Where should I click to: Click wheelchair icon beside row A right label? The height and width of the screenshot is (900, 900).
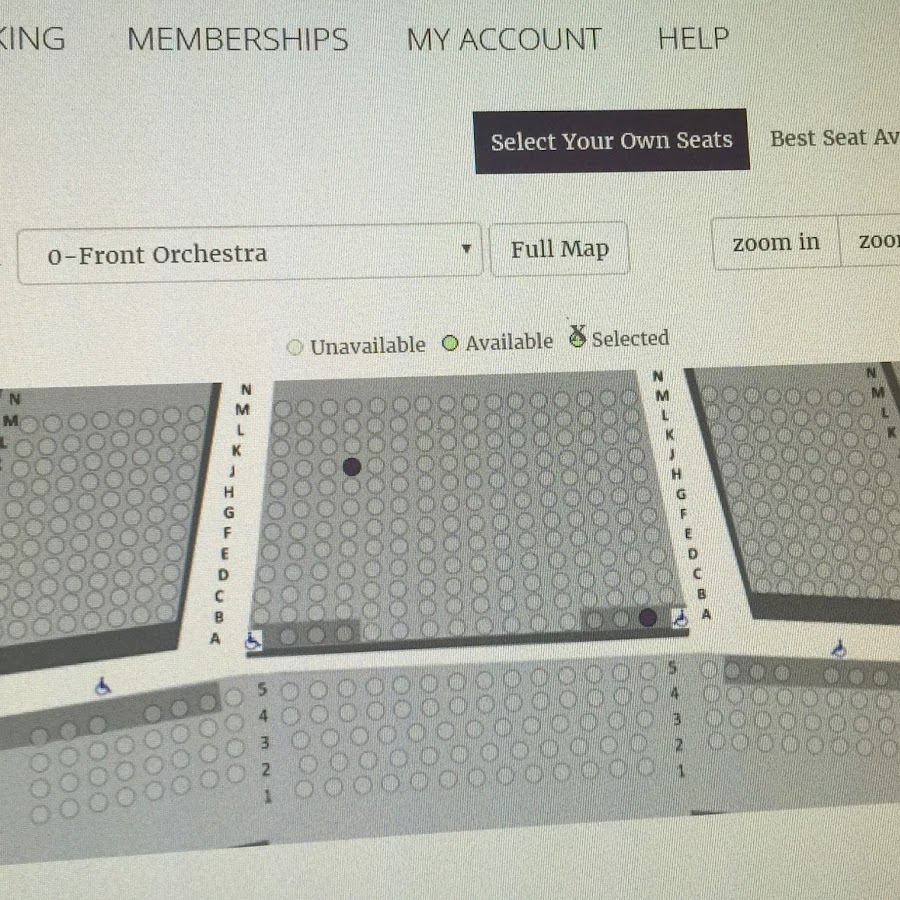[680, 619]
